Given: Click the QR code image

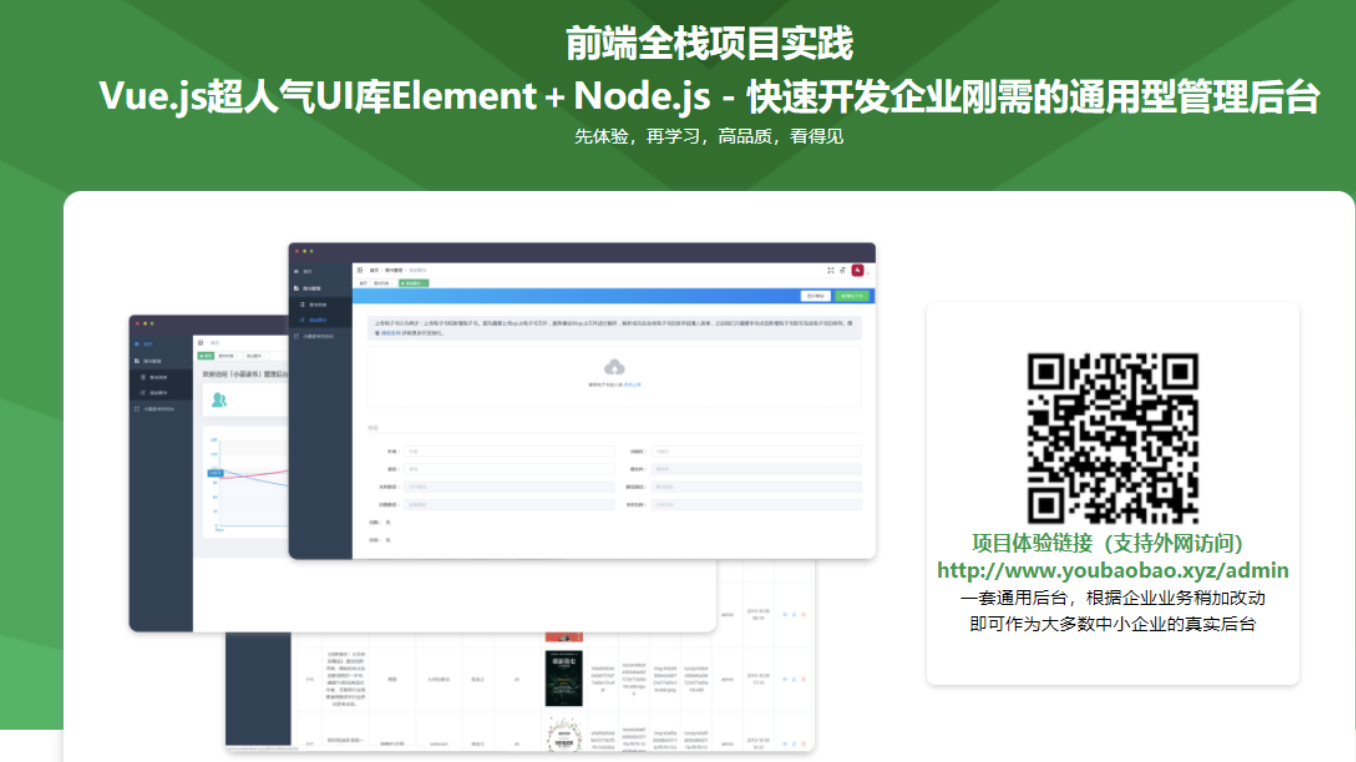Looking at the screenshot, I should click(x=1113, y=439).
